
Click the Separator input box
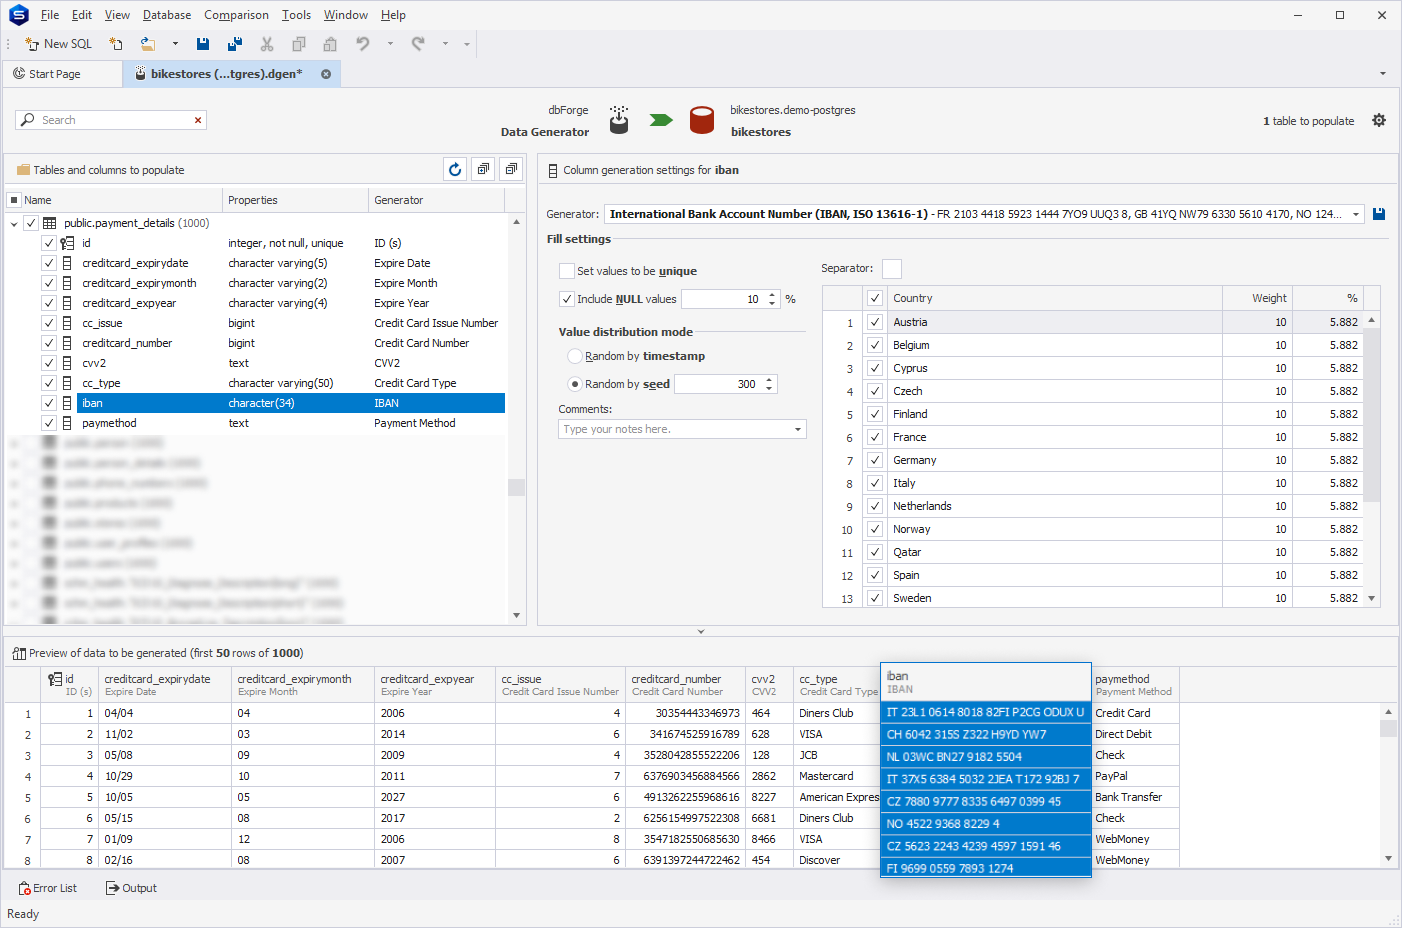click(x=892, y=268)
